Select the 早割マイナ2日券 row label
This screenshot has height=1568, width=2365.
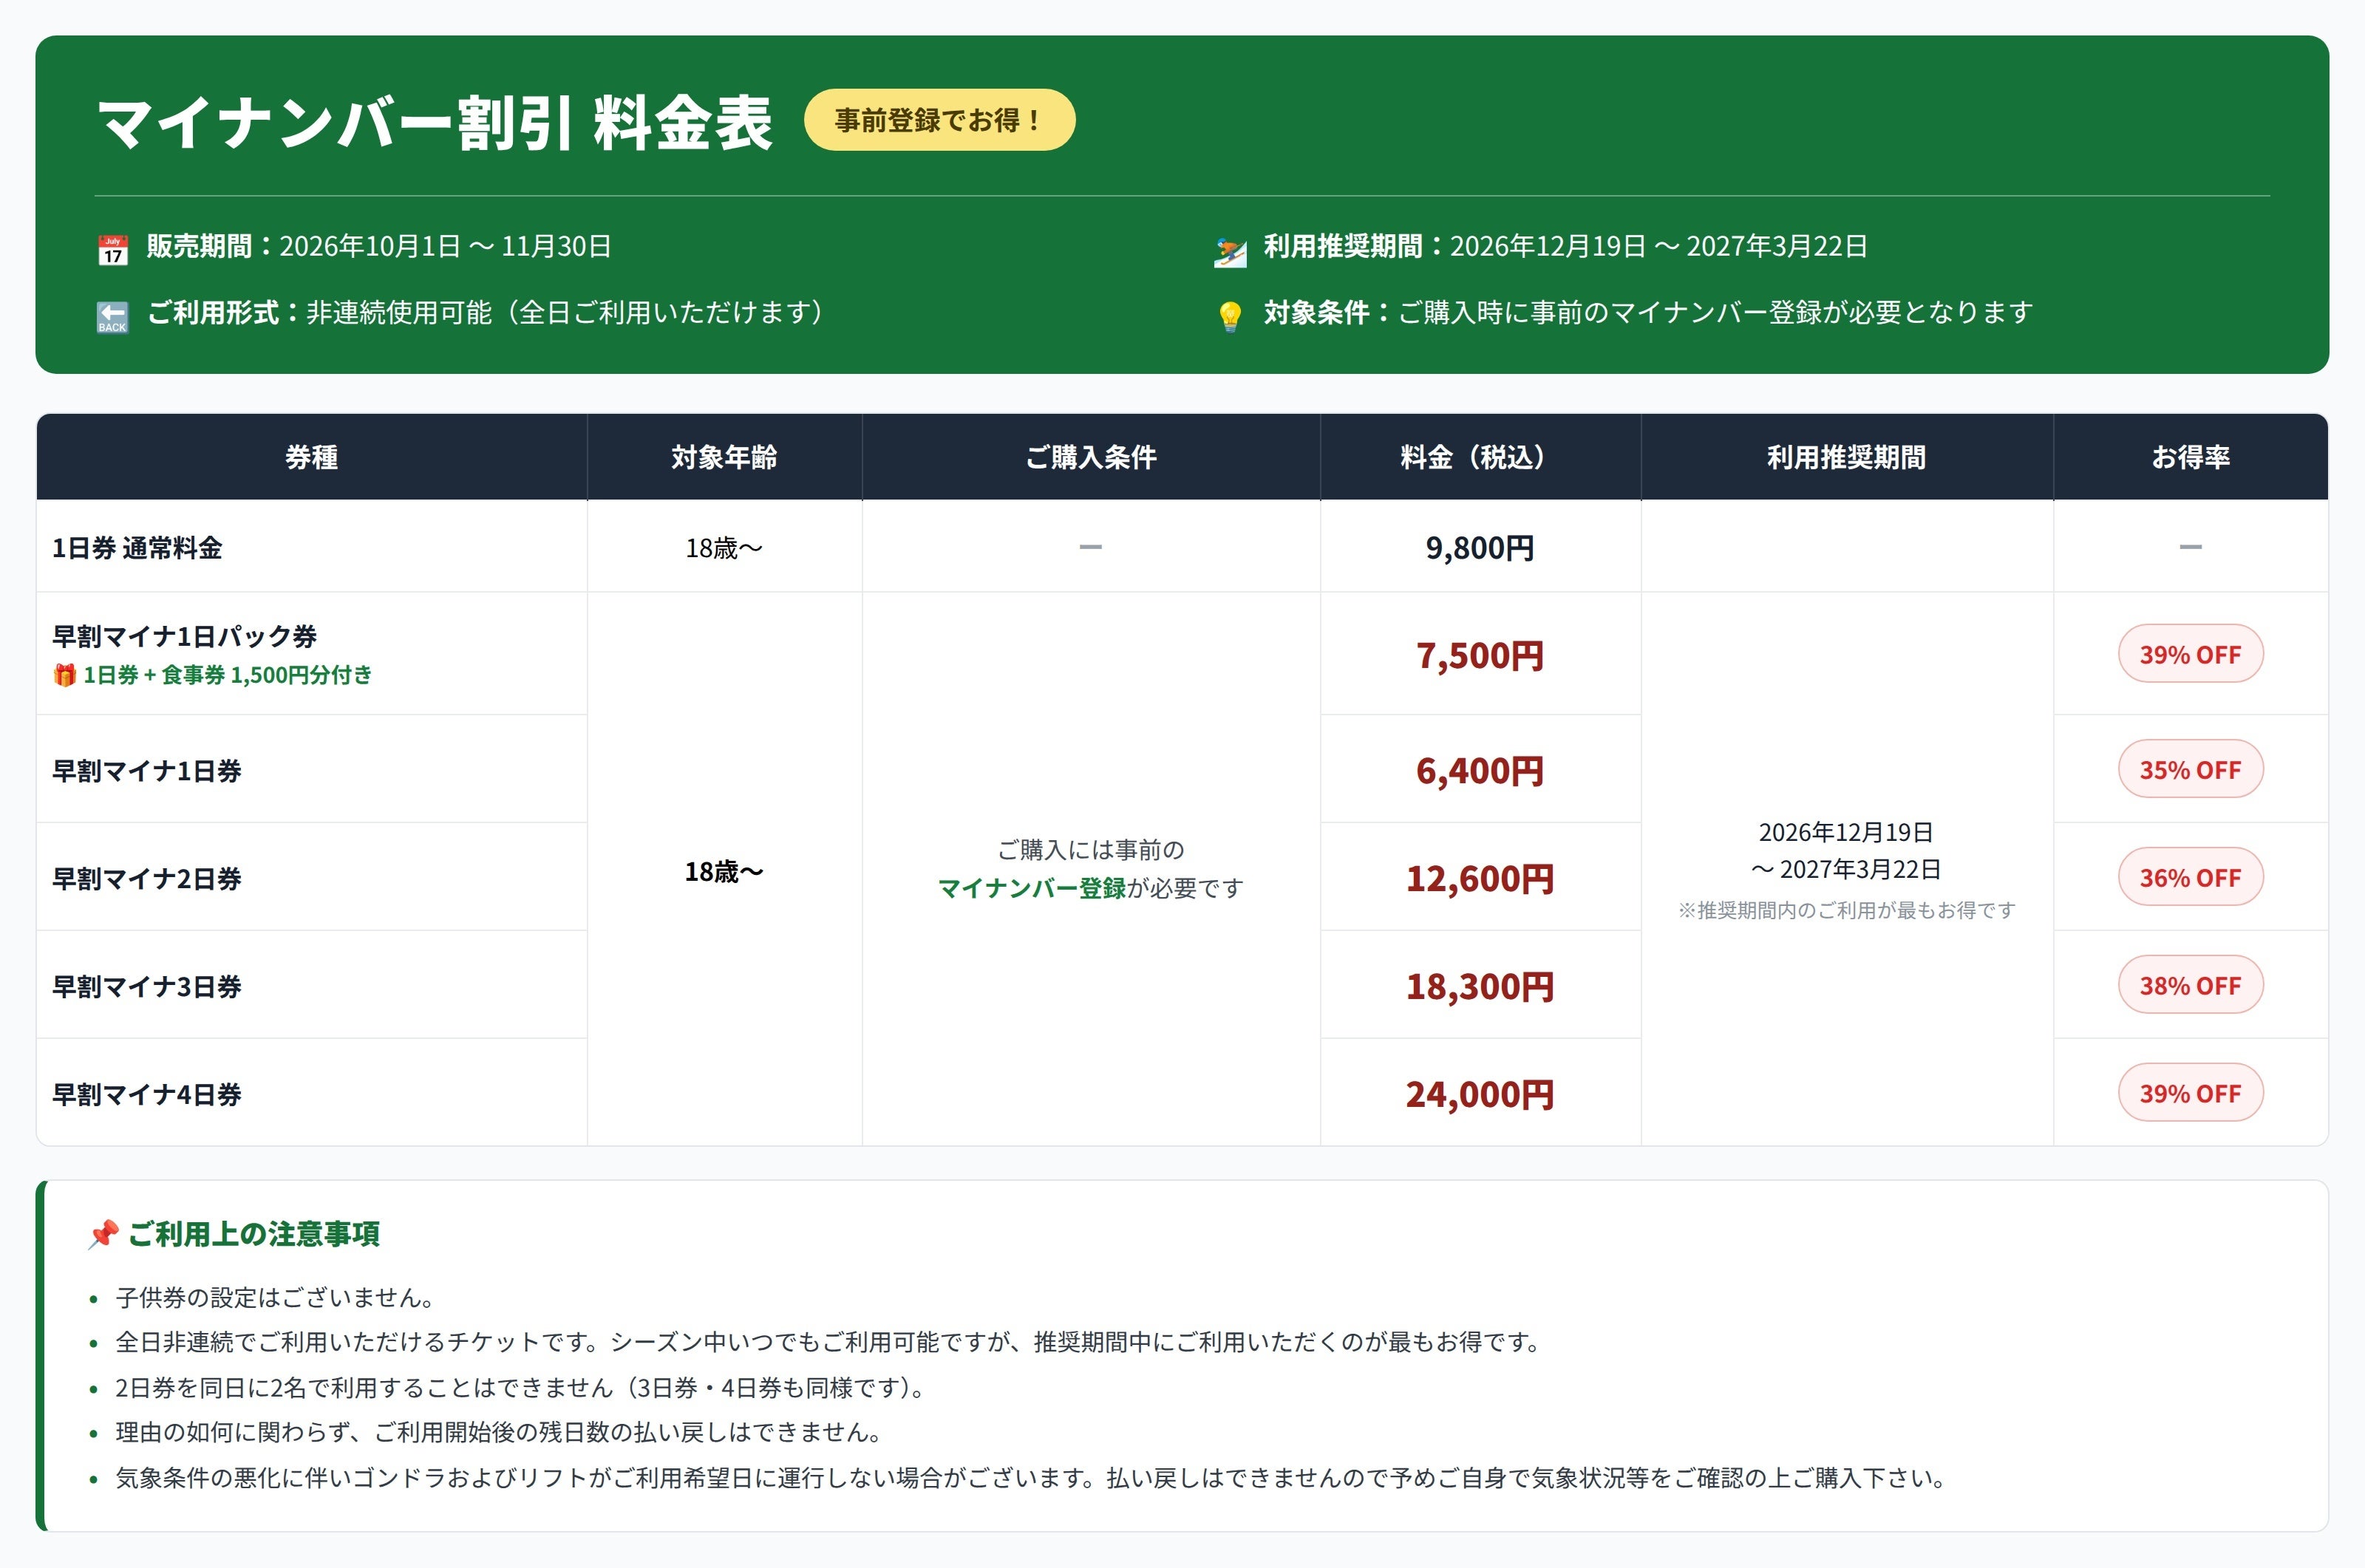click(147, 879)
